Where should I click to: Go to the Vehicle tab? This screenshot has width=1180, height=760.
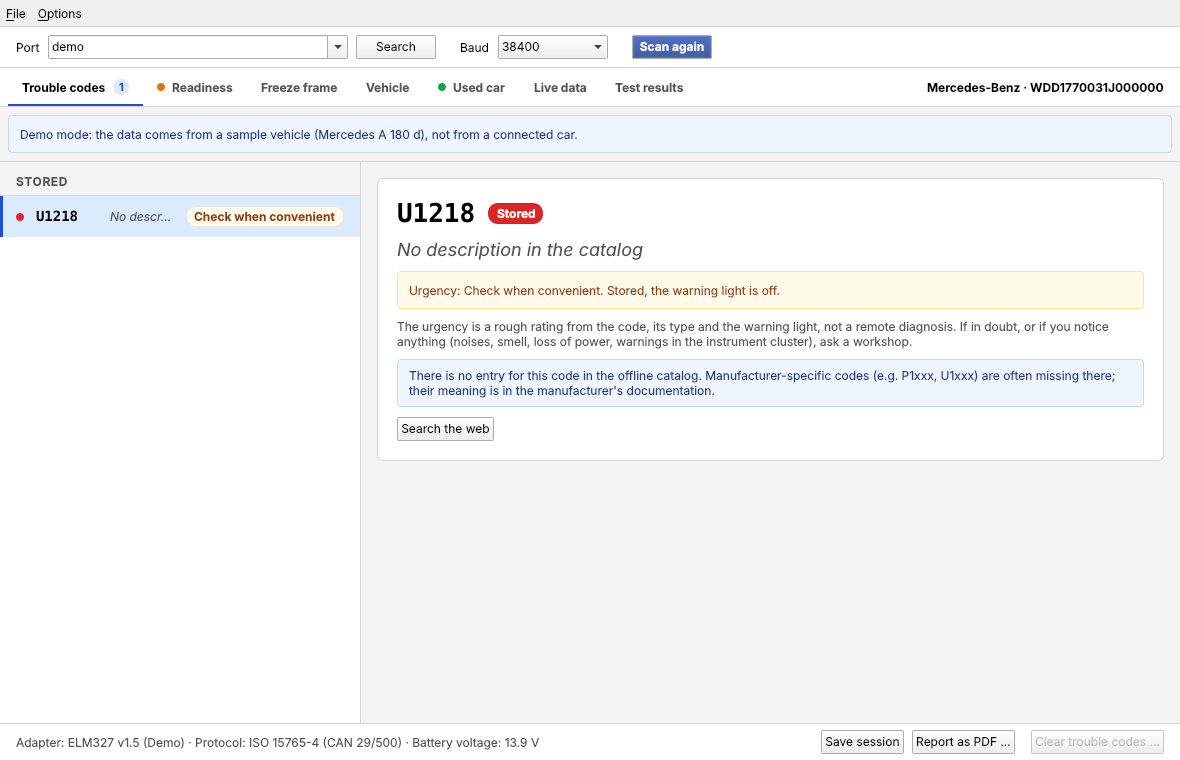[x=388, y=87]
